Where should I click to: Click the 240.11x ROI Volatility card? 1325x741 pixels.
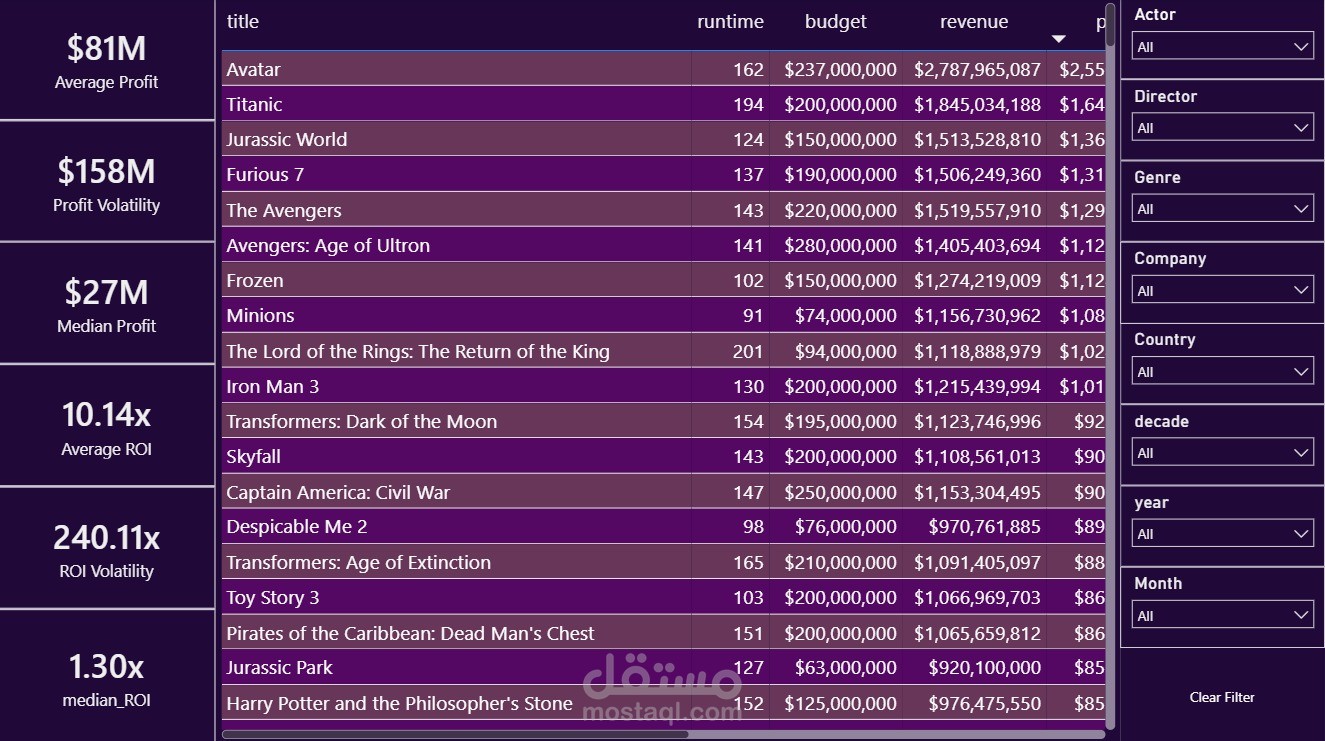click(107, 549)
